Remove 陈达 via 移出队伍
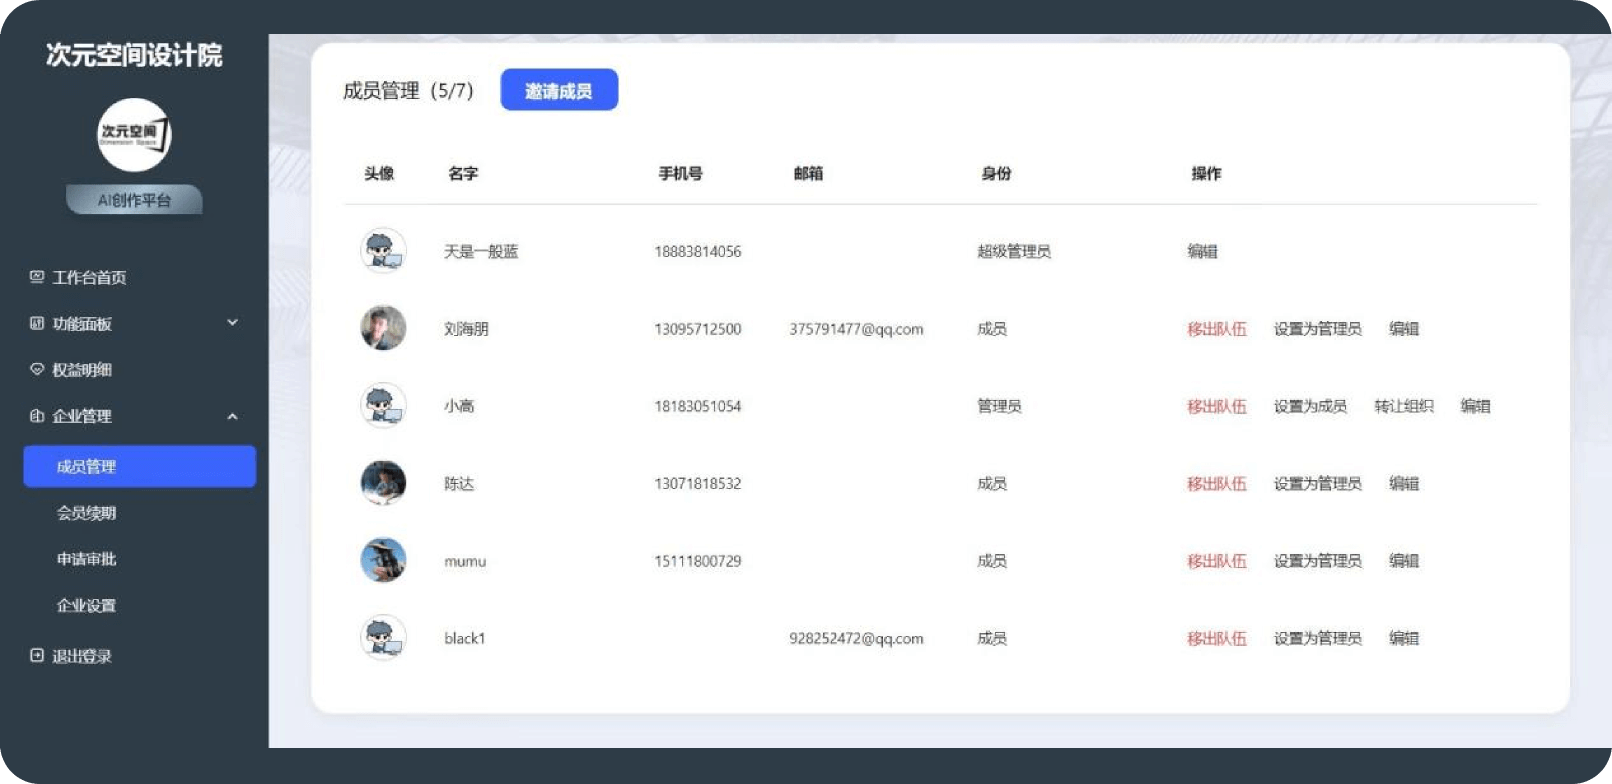The width and height of the screenshot is (1612, 784). [x=1217, y=483]
